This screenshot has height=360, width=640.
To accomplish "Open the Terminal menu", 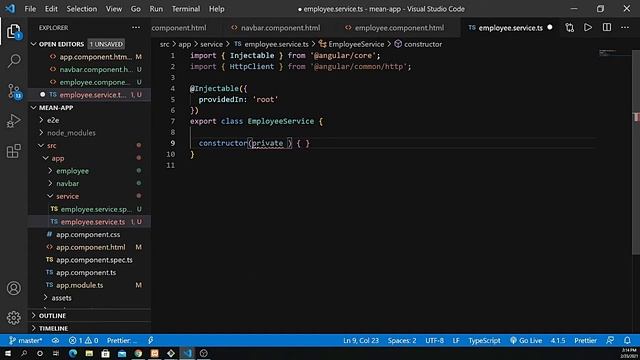I will point(186,9).
